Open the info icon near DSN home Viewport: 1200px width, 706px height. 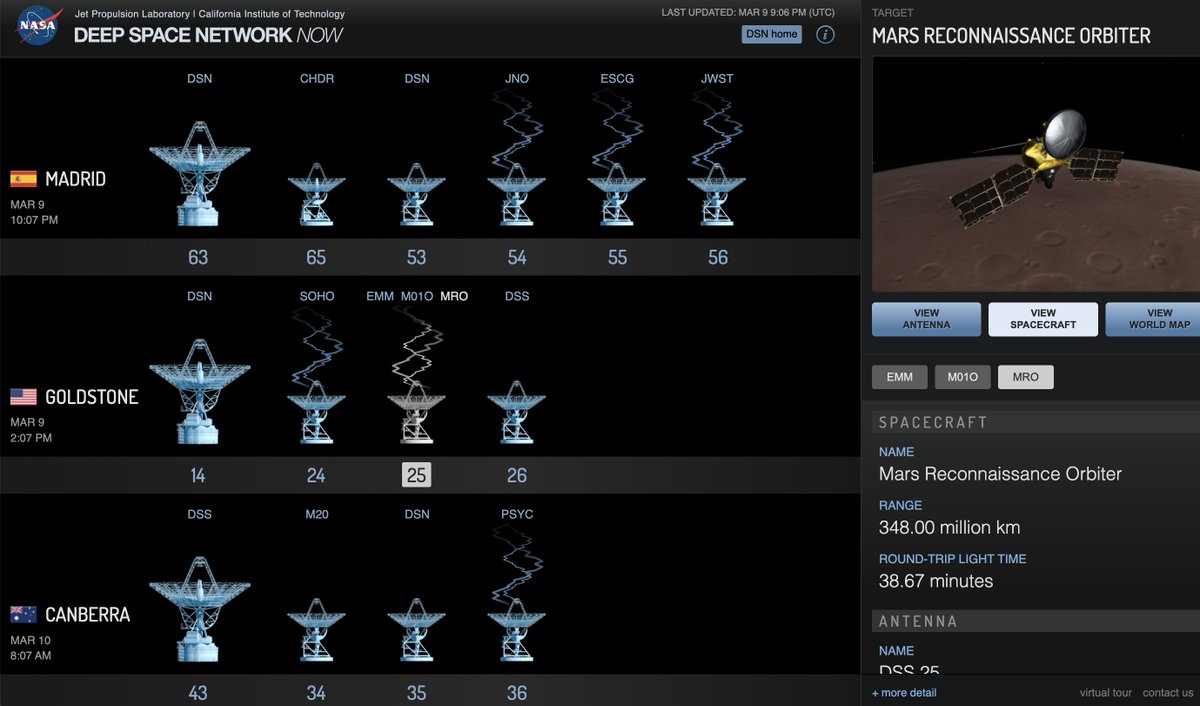[825, 35]
